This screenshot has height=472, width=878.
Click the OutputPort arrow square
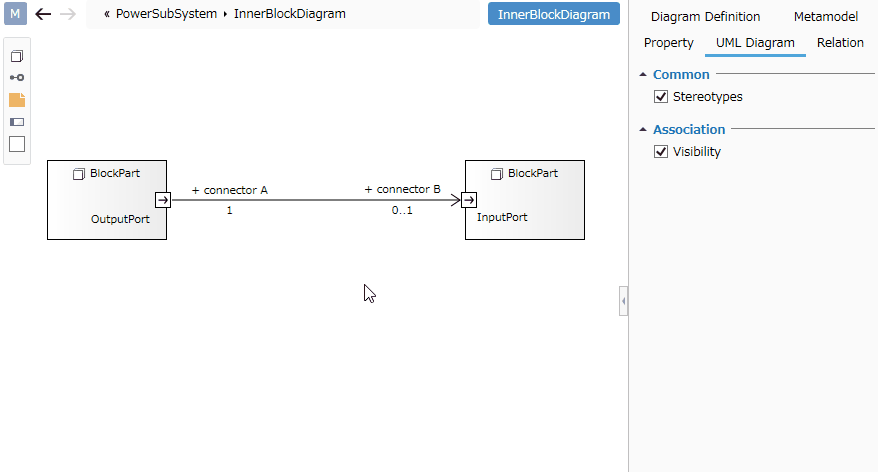click(x=163, y=200)
